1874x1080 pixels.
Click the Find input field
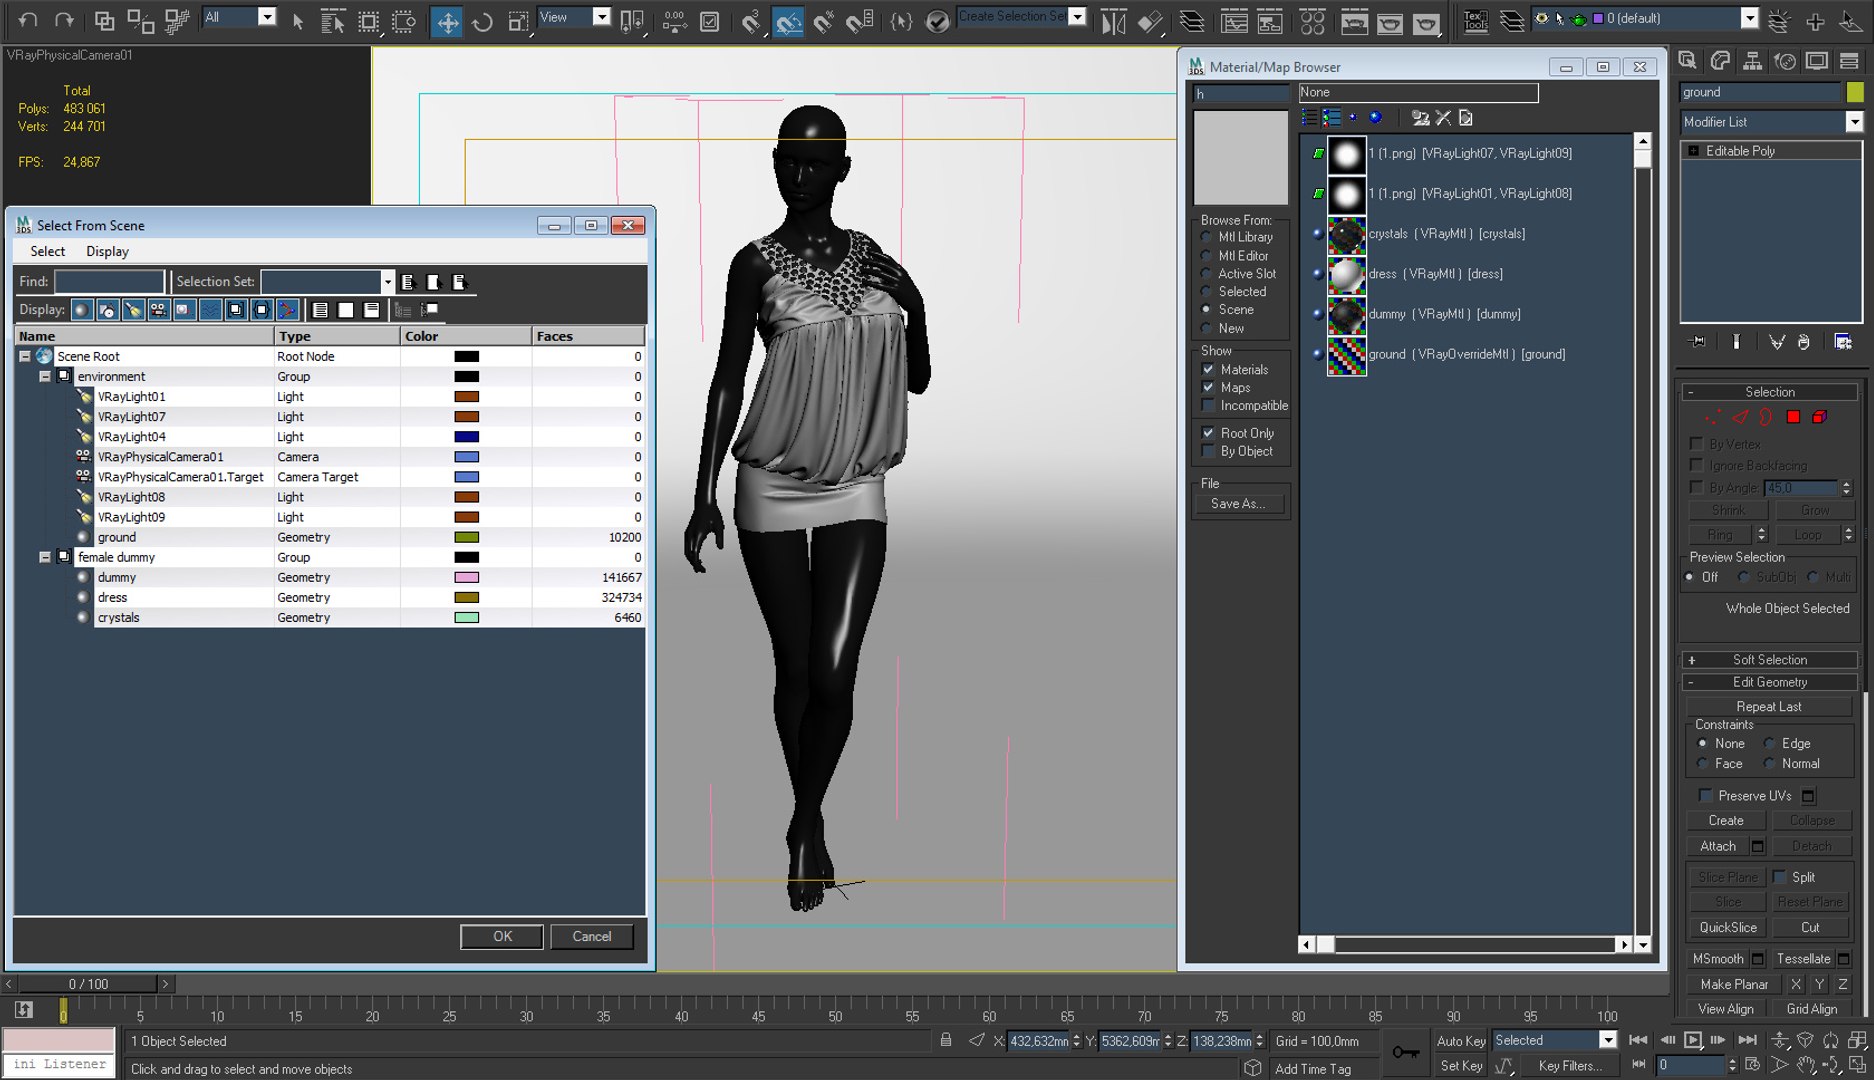[x=109, y=282]
